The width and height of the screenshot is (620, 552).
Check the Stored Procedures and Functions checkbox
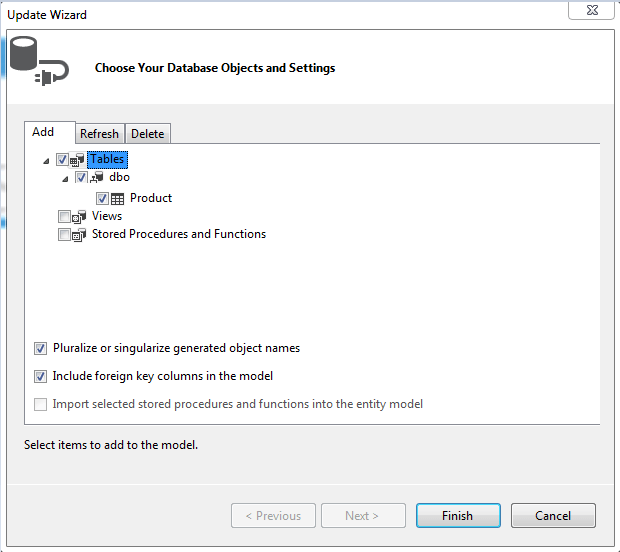pos(64,234)
